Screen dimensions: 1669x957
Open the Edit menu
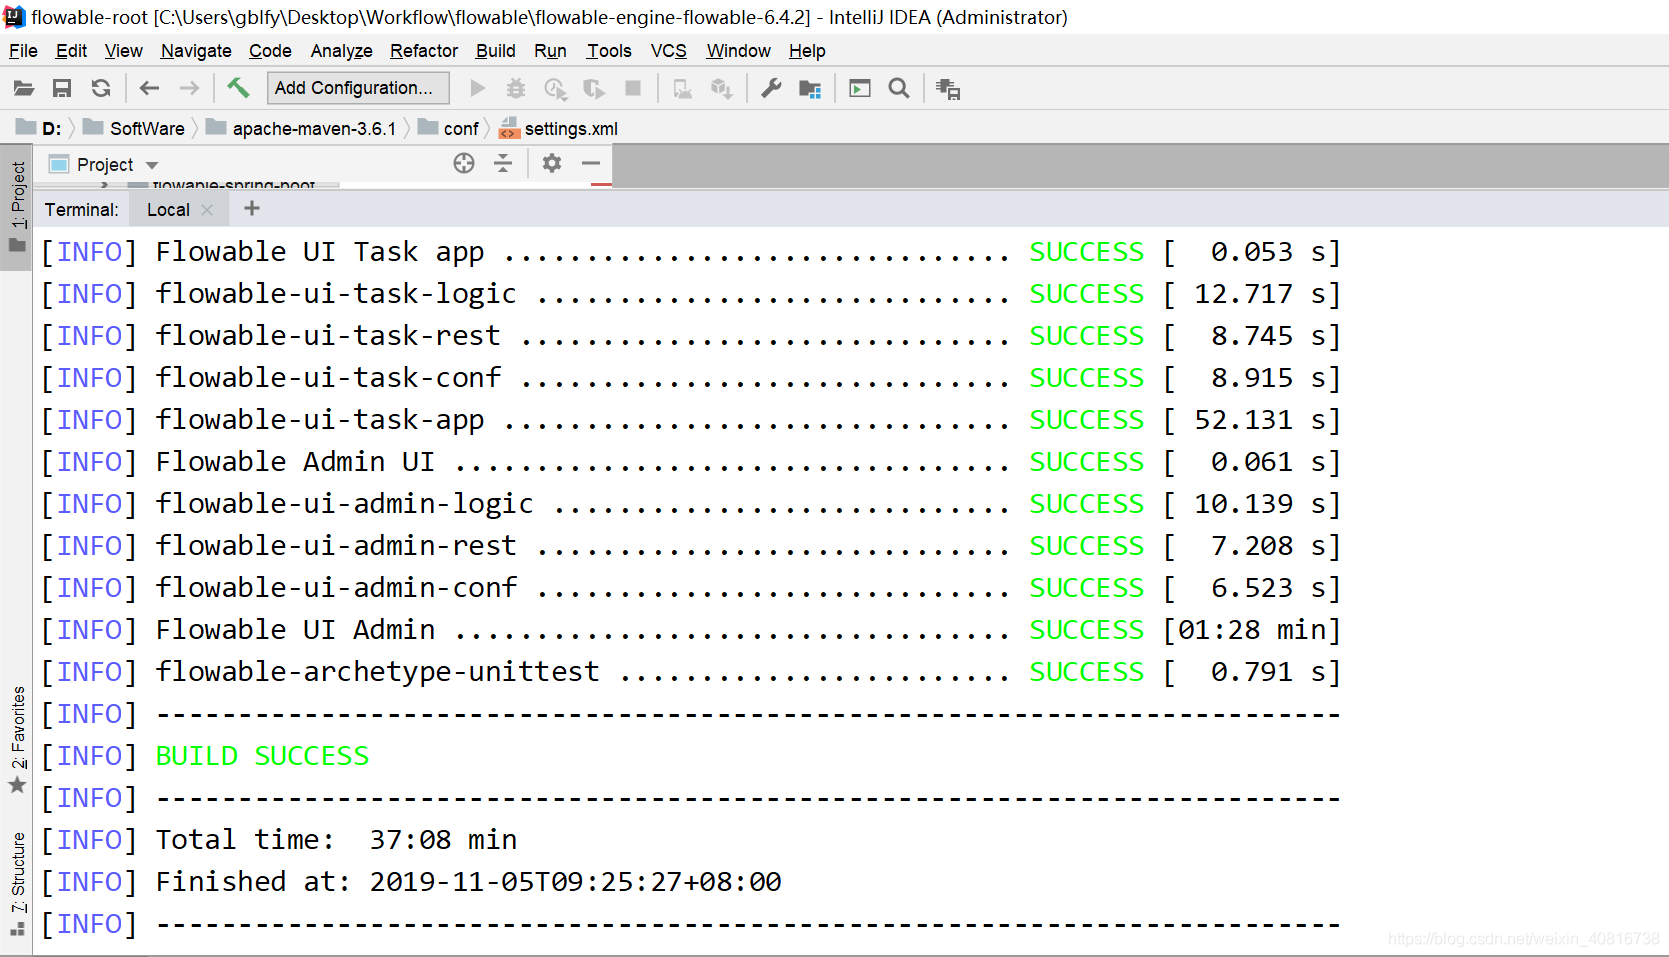(x=71, y=51)
